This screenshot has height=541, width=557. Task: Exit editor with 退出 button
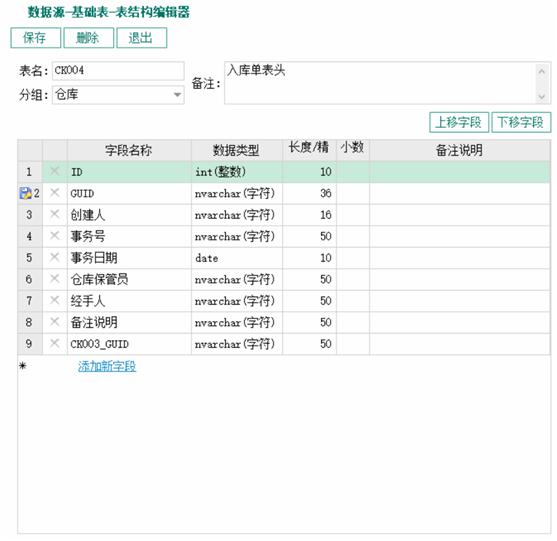pyautogui.click(x=141, y=38)
